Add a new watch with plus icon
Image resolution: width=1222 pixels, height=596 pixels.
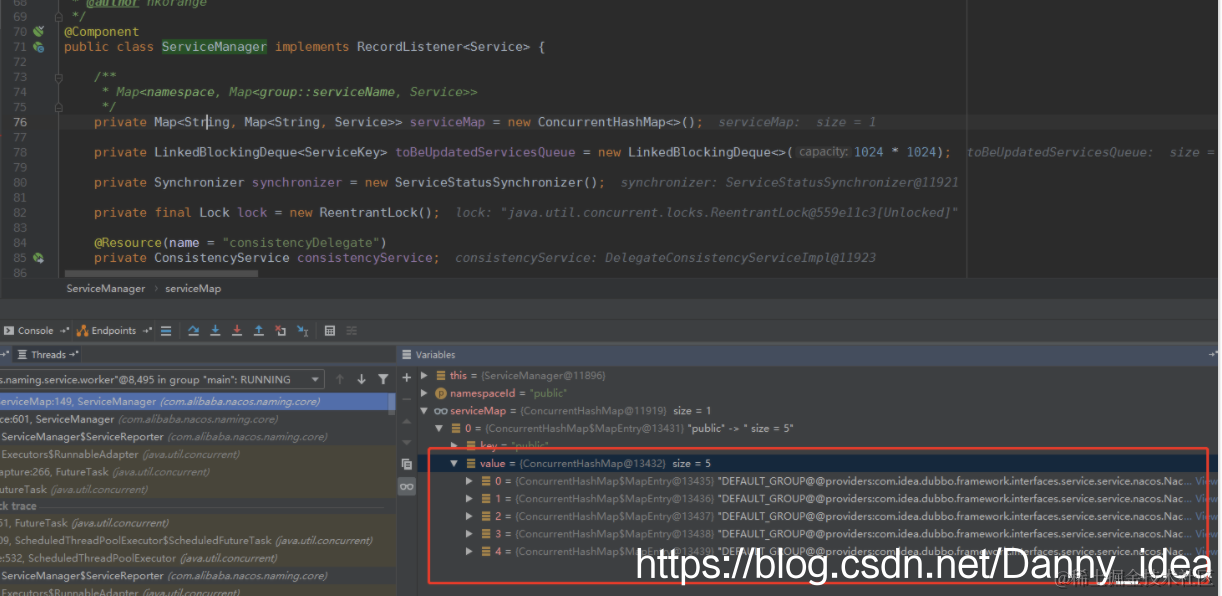[x=406, y=378]
